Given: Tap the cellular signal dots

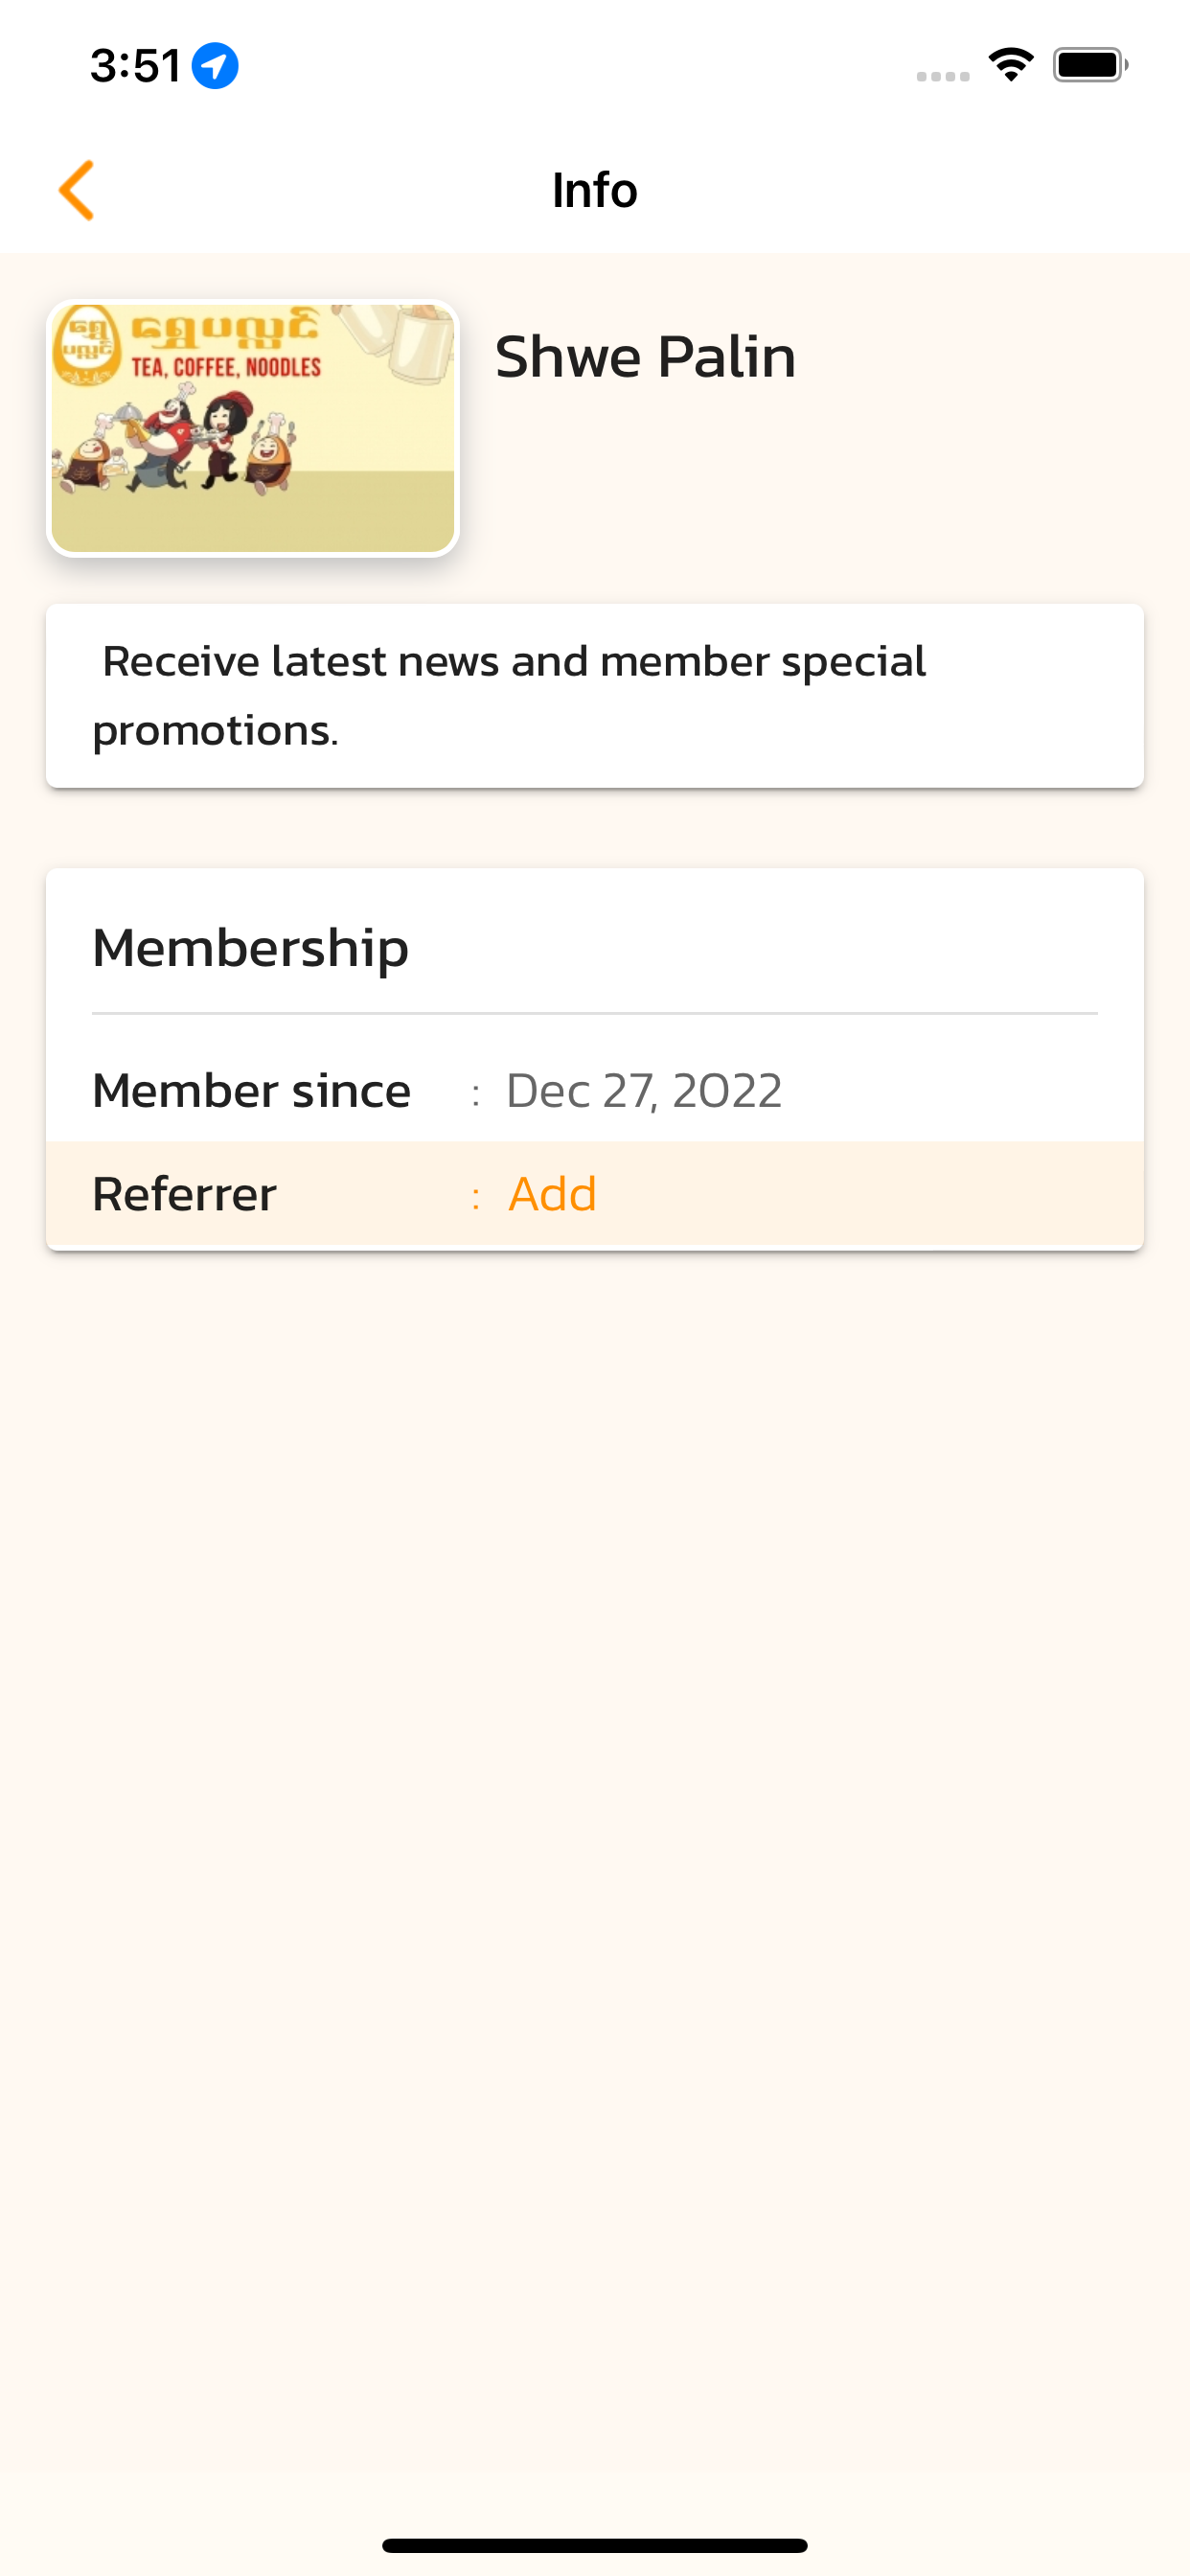Looking at the screenshot, I should tap(943, 76).
